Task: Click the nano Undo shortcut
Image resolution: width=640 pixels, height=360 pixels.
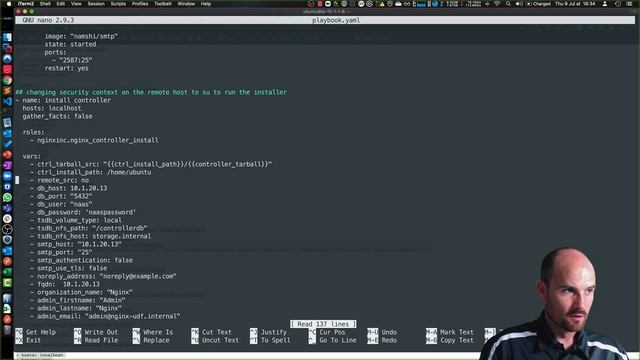Action: click(x=382, y=332)
